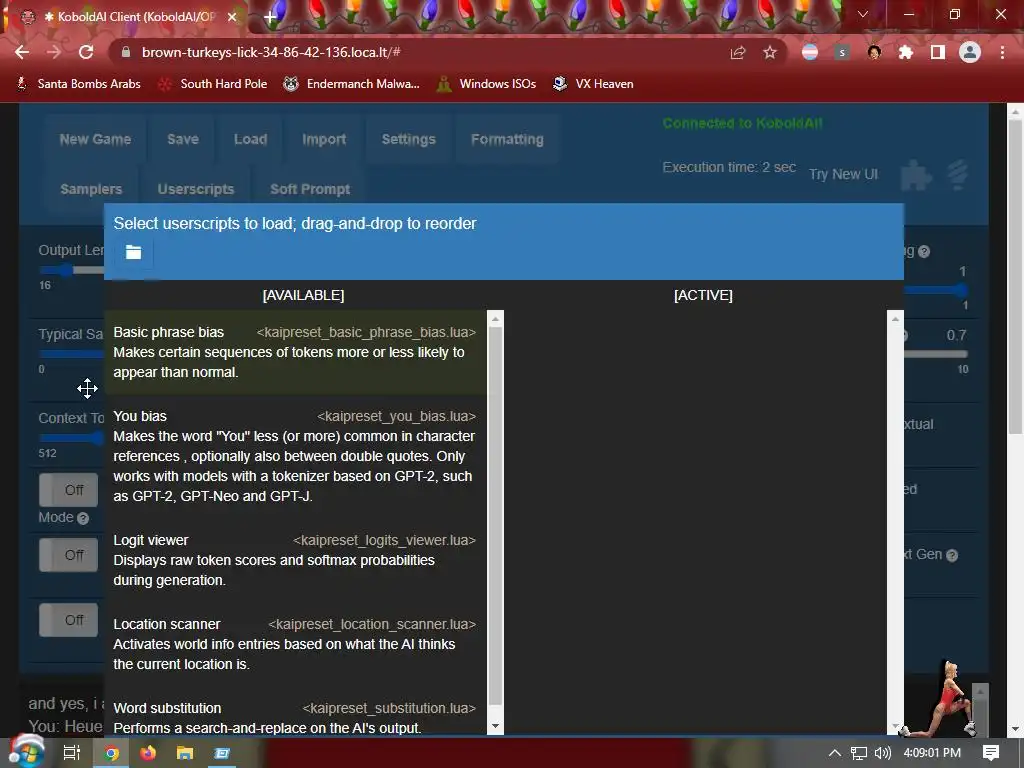Image resolution: width=1024 pixels, height=768 pixels.
Task: Share this page from the address bar
Action: click(738, 52)
